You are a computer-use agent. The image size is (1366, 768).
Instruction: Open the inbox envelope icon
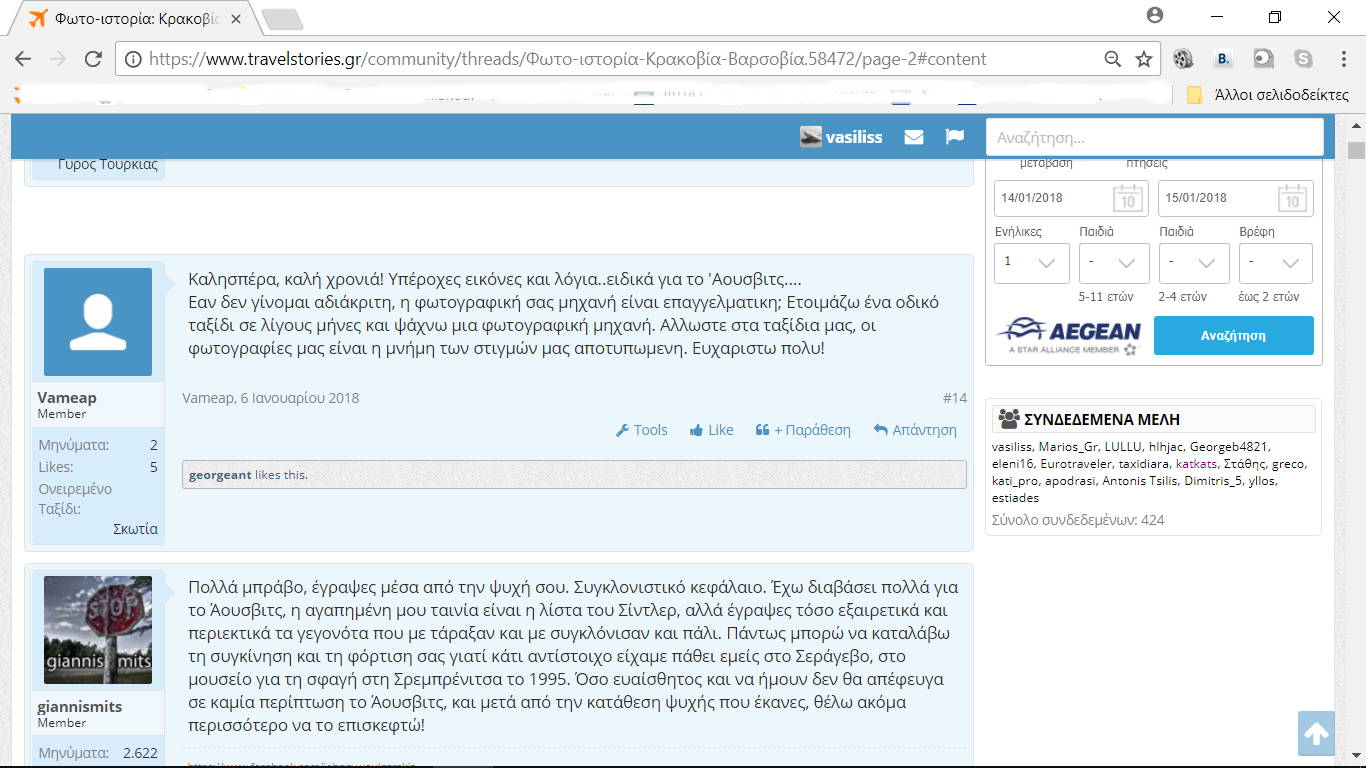point(913,137)
